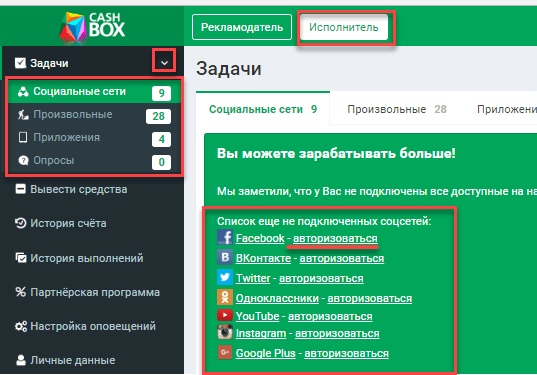Click the 4 badge beside Приложения

pyautogui.click(x=161, y=139)
